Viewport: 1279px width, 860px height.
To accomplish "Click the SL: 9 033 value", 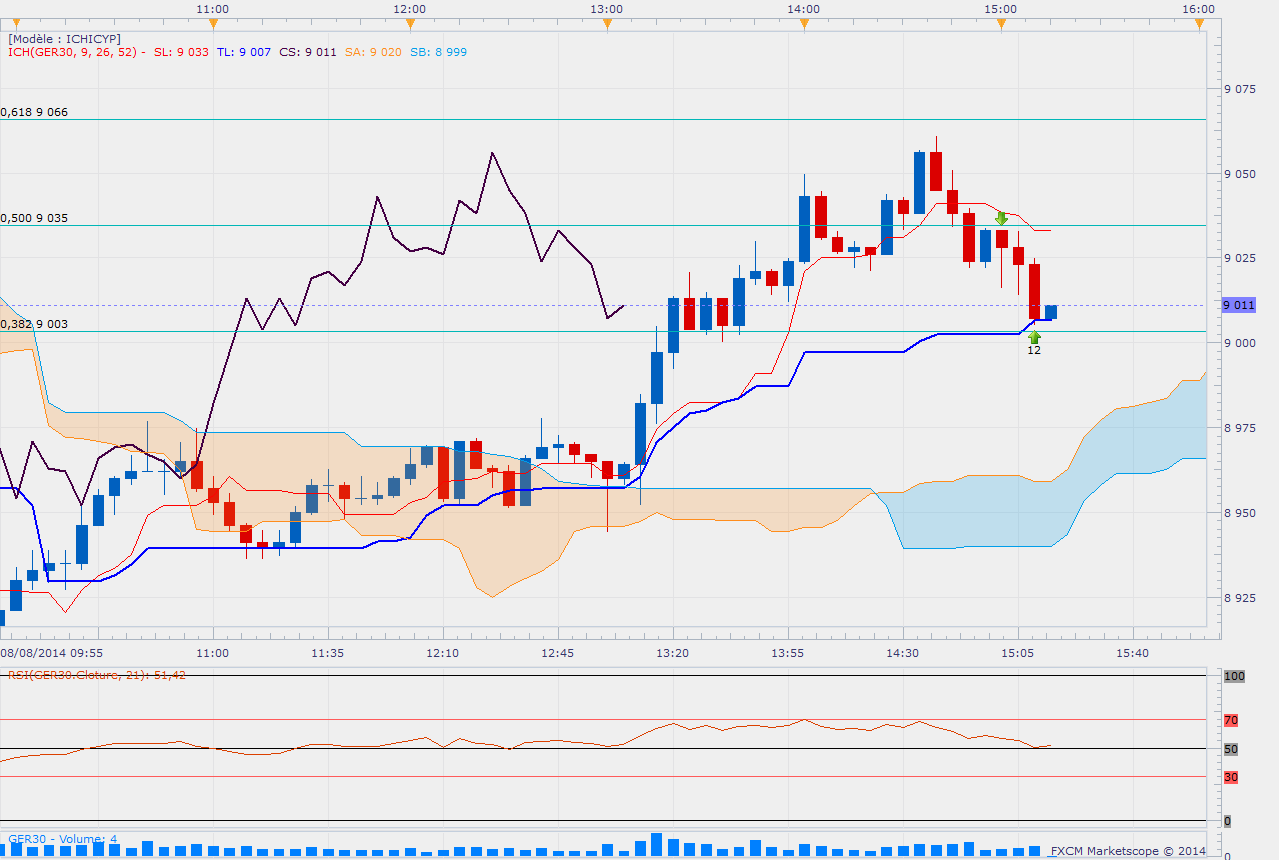I will (182, 52).
